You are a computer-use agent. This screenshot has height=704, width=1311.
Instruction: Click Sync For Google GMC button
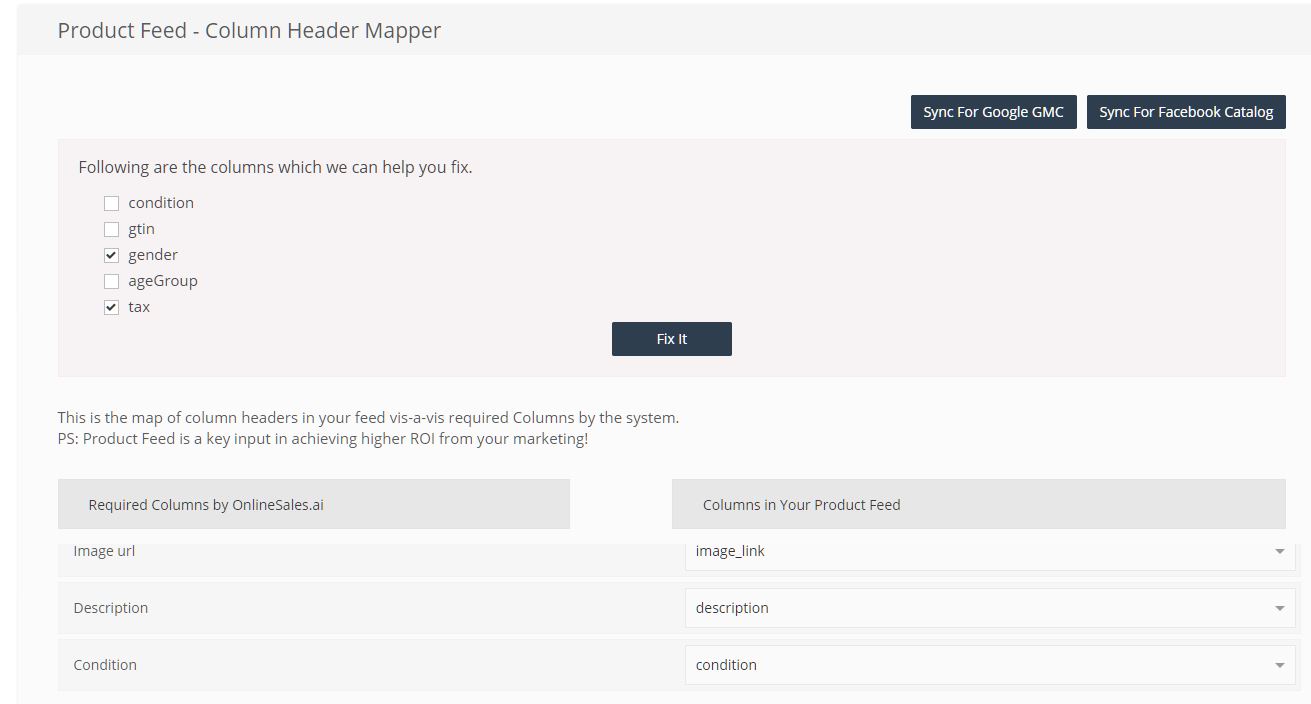(993, 112)
